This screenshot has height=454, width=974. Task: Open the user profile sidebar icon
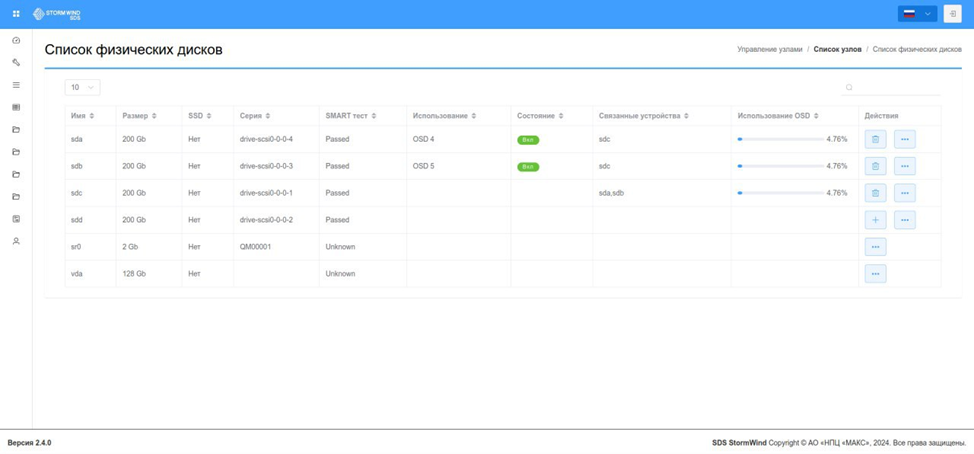point(17,241)
